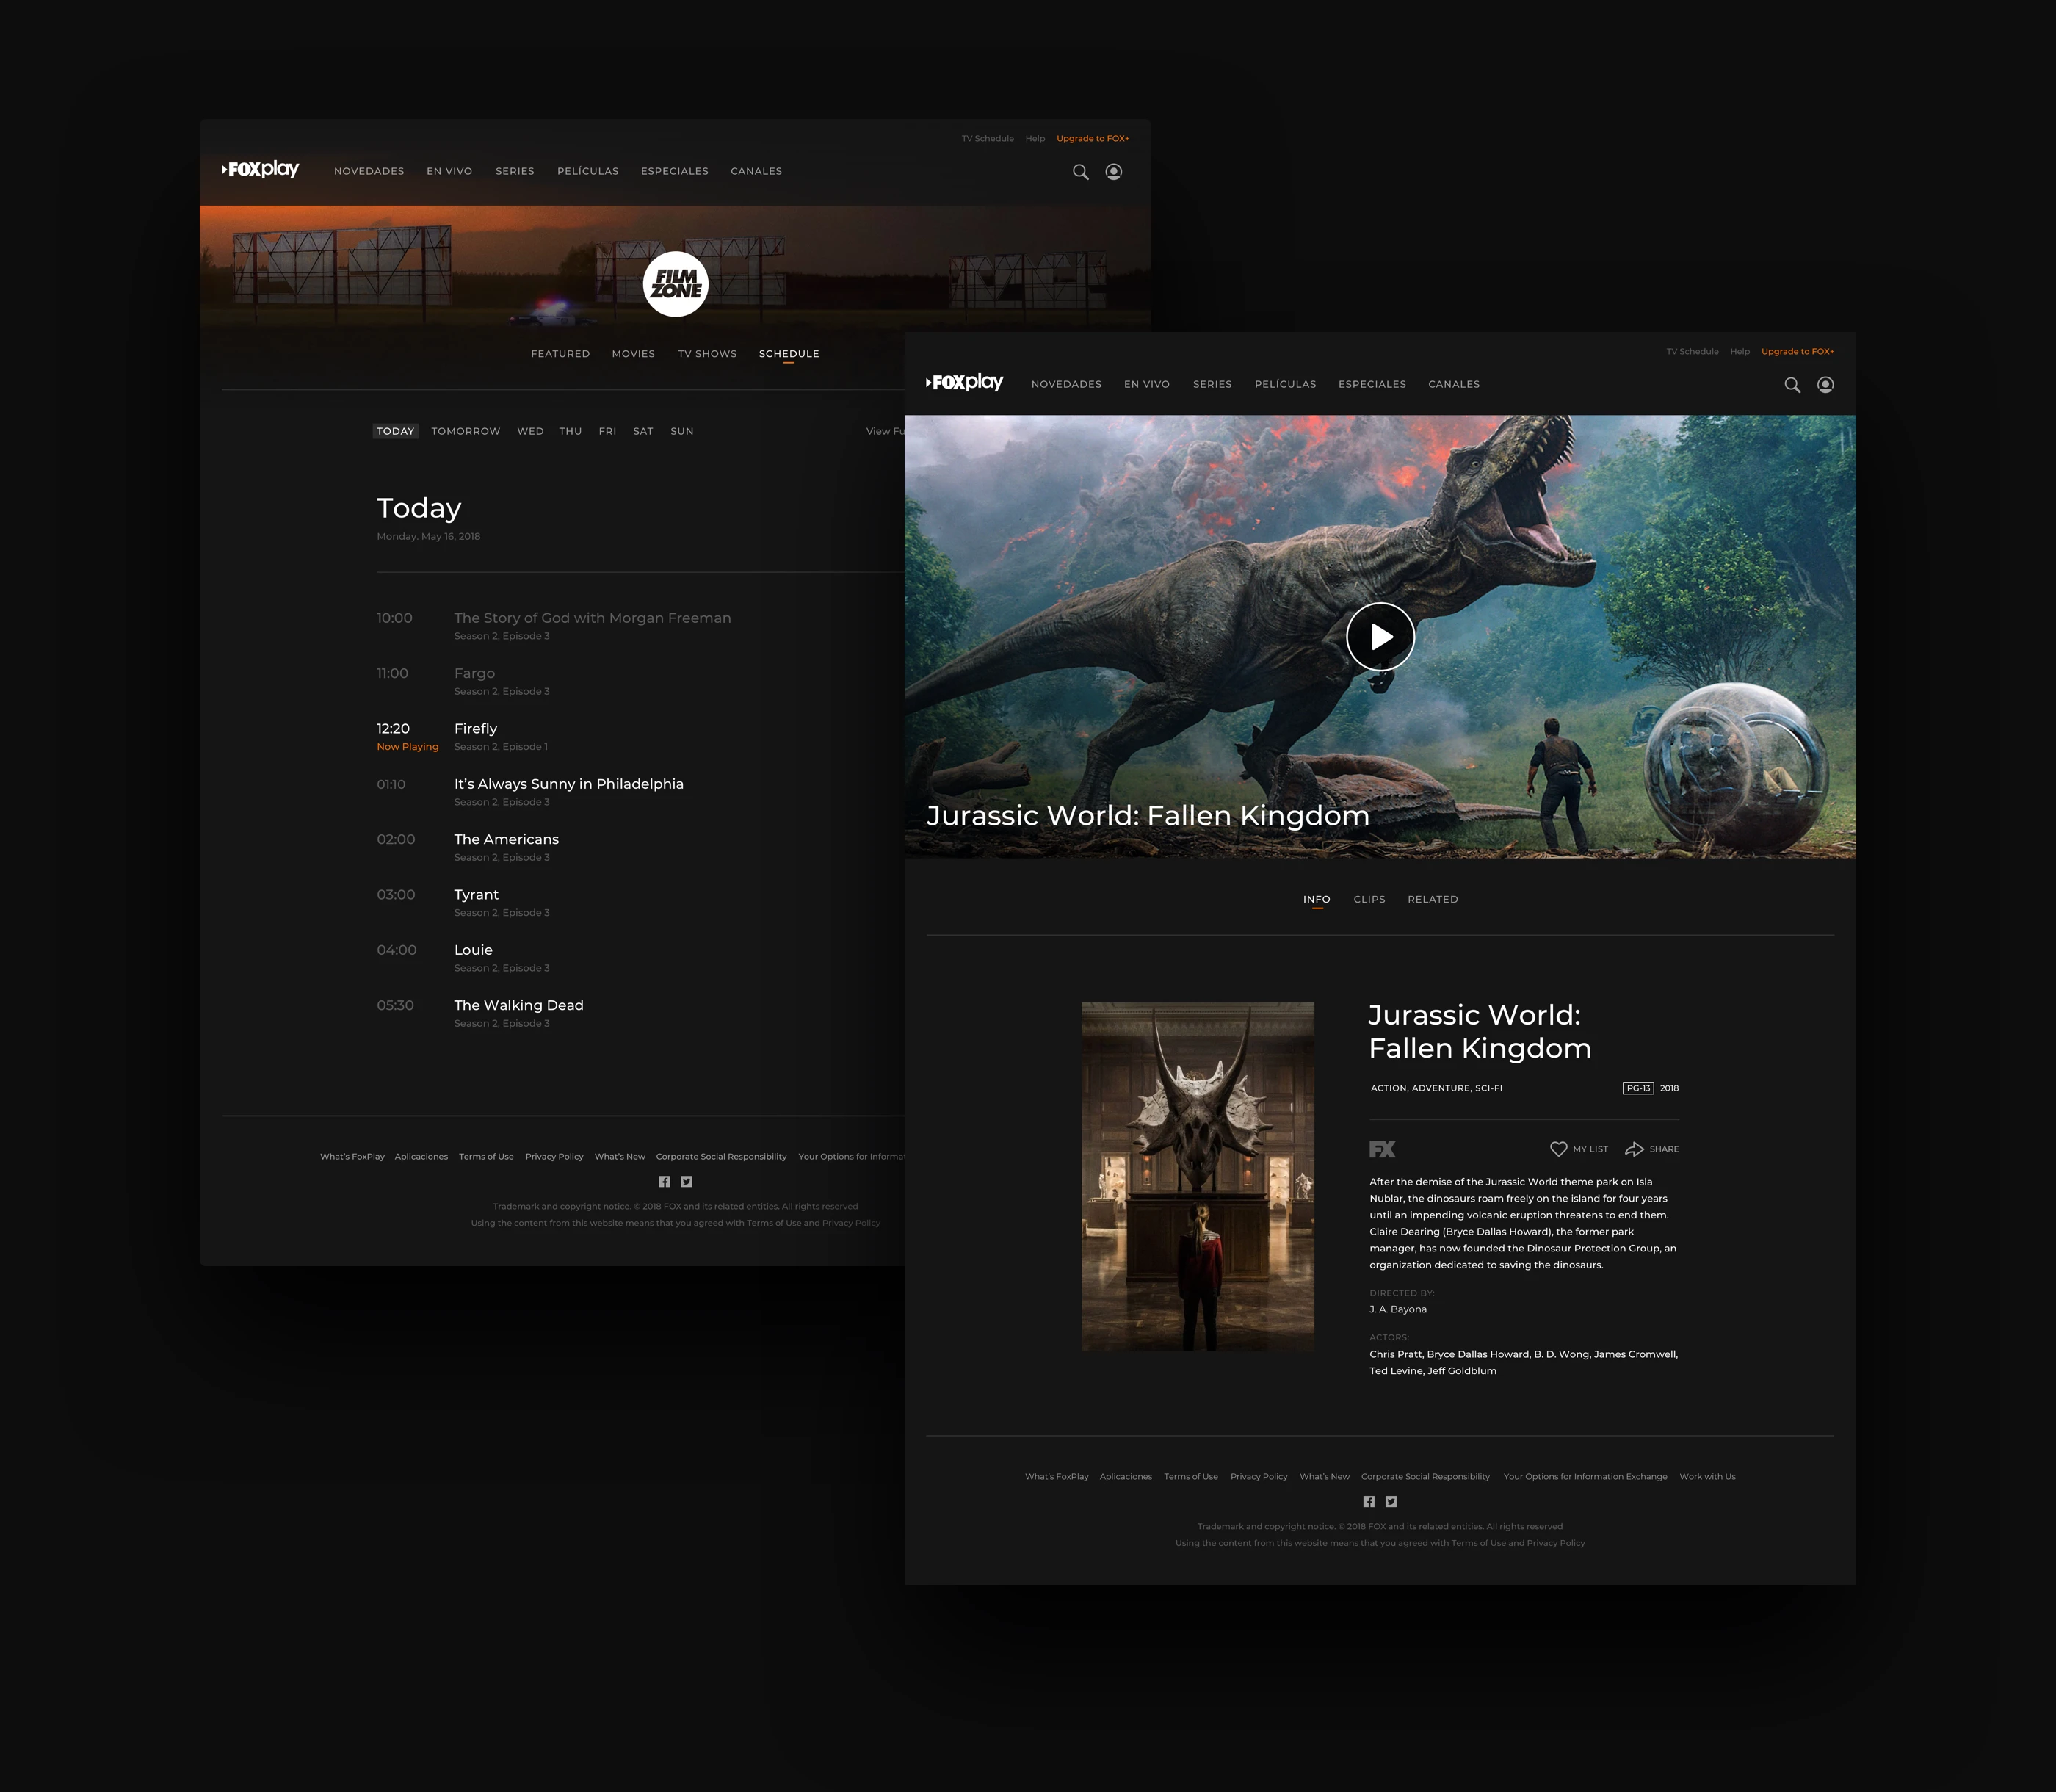Viewport: 2056px width, 1792px height.
Task: Open search on the Jurassic World page
Action: click(x=1793, y=384)
